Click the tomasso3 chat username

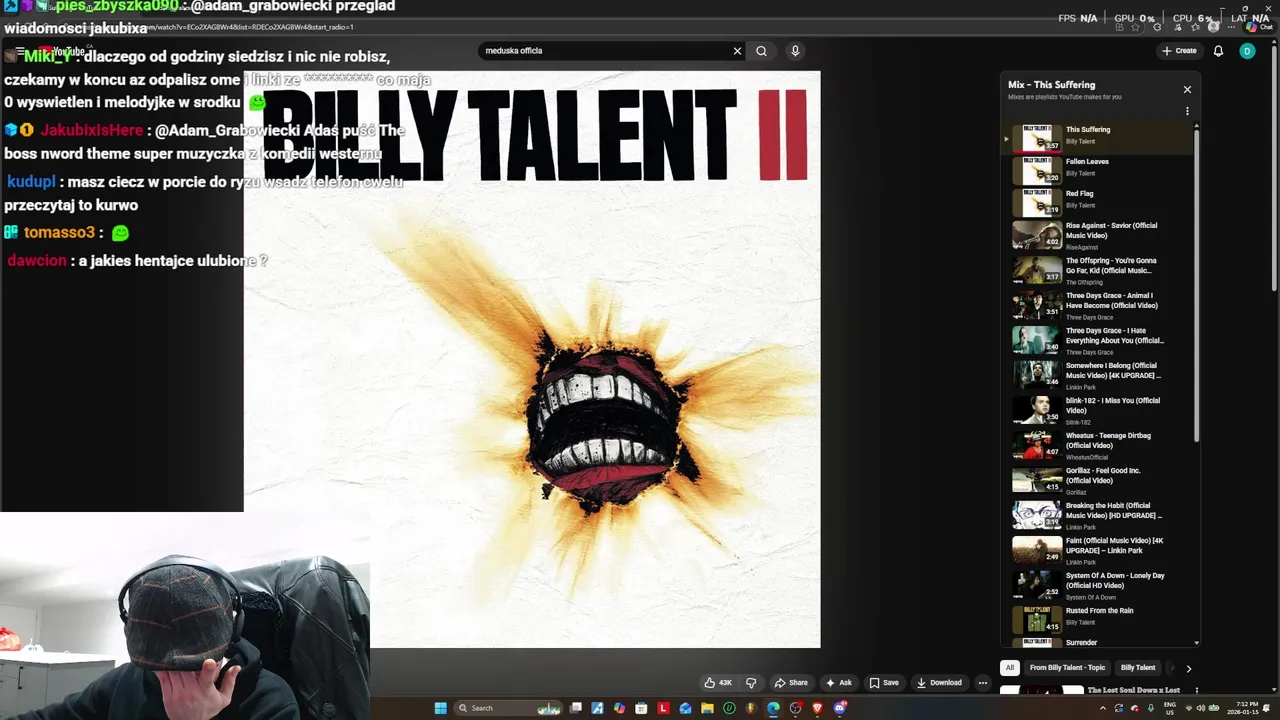click(x=59, y=232)
